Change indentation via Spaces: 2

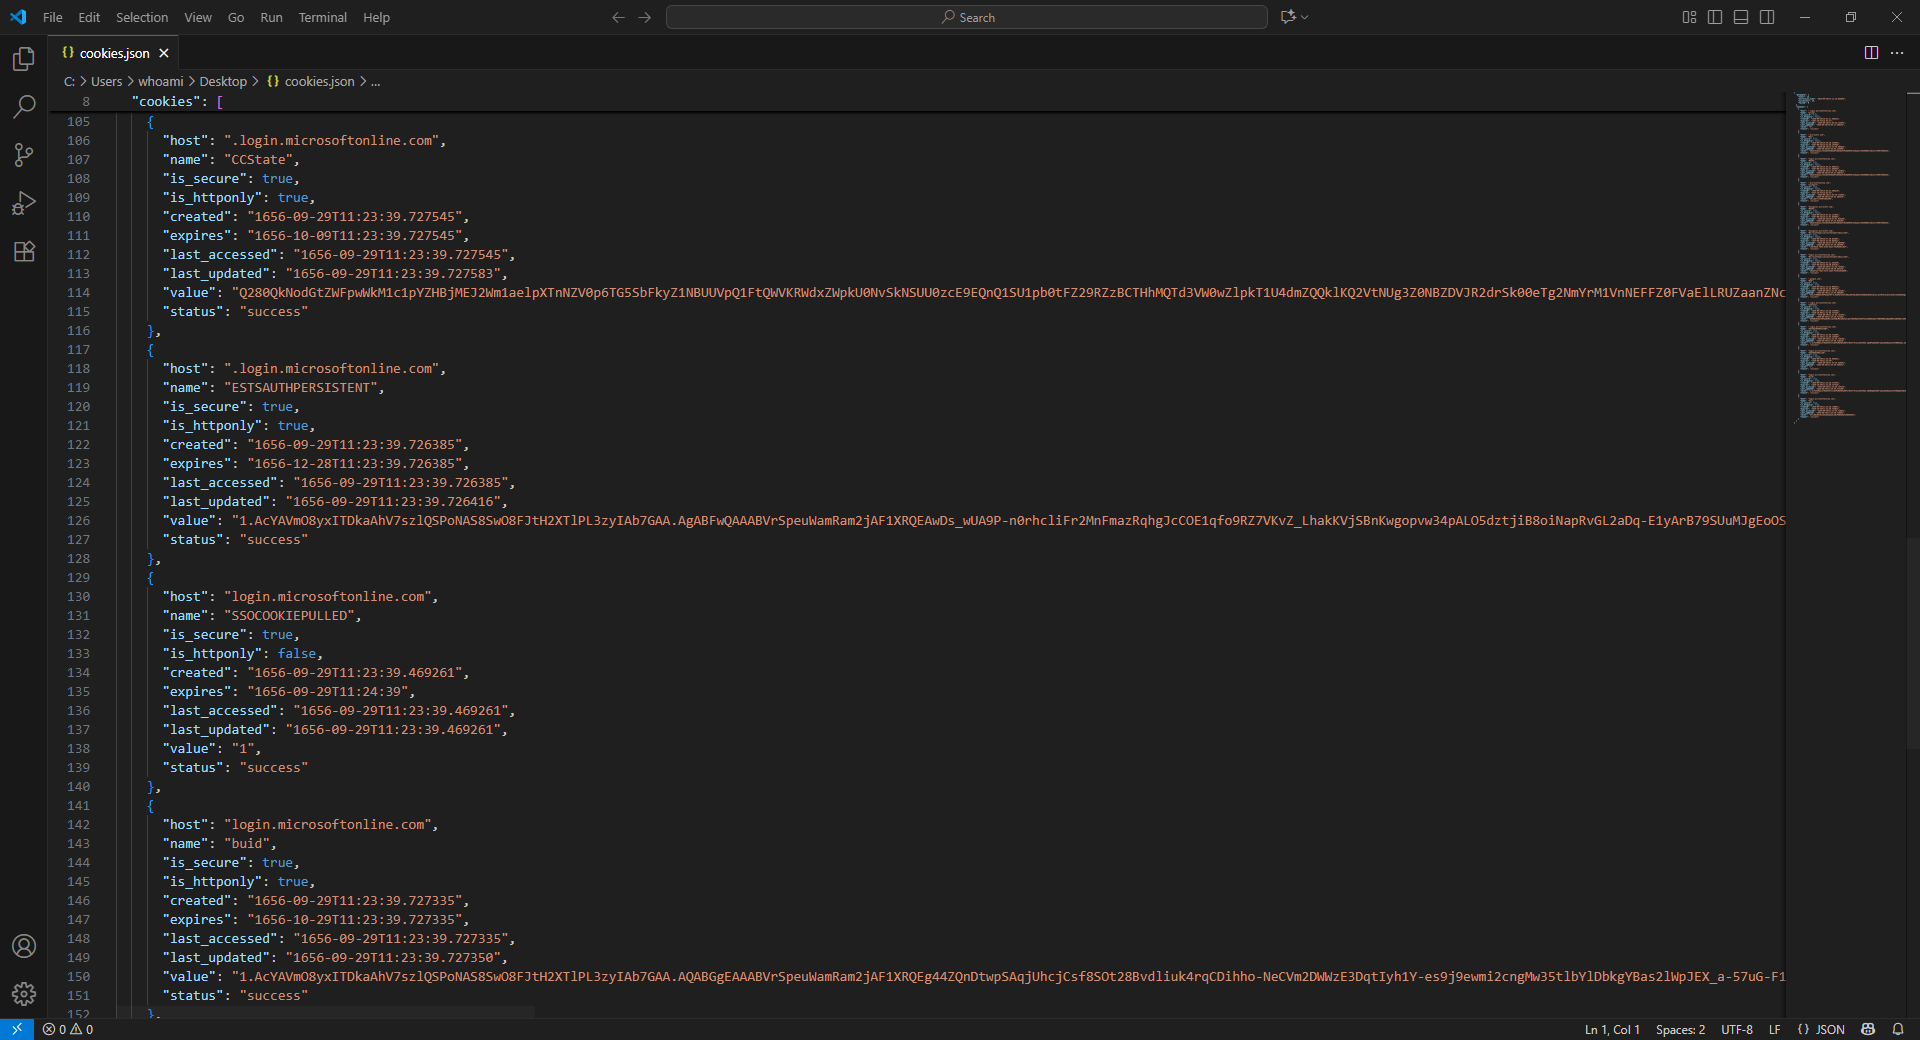pyautogui.click(x=1680, y=1029)
